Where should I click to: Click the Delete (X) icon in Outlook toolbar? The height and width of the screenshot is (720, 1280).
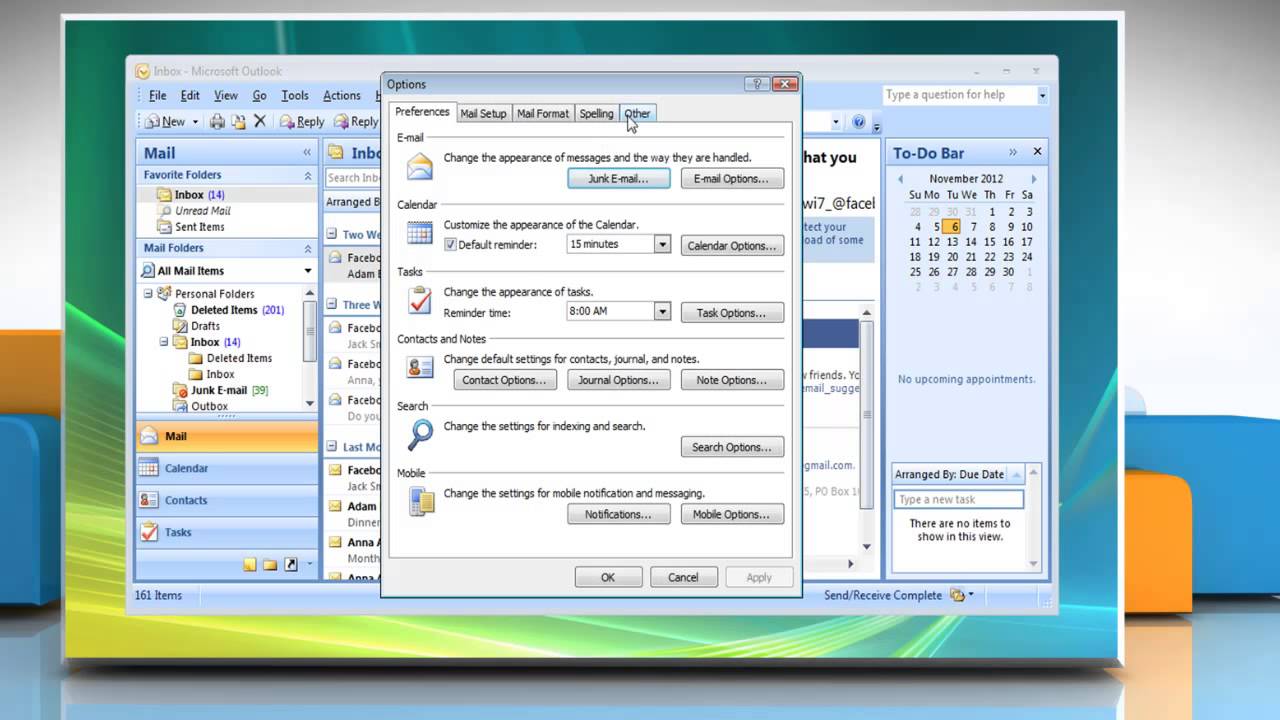point(260,121)
